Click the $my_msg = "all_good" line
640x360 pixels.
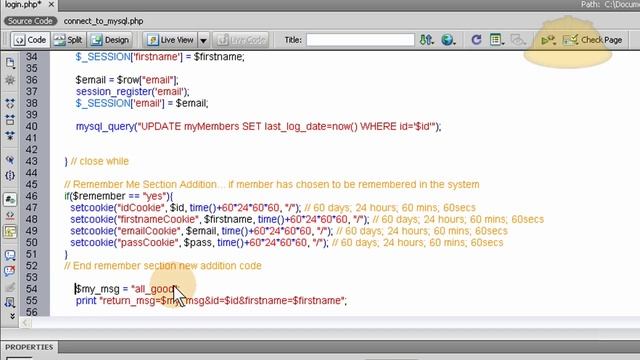coord(127,289)
